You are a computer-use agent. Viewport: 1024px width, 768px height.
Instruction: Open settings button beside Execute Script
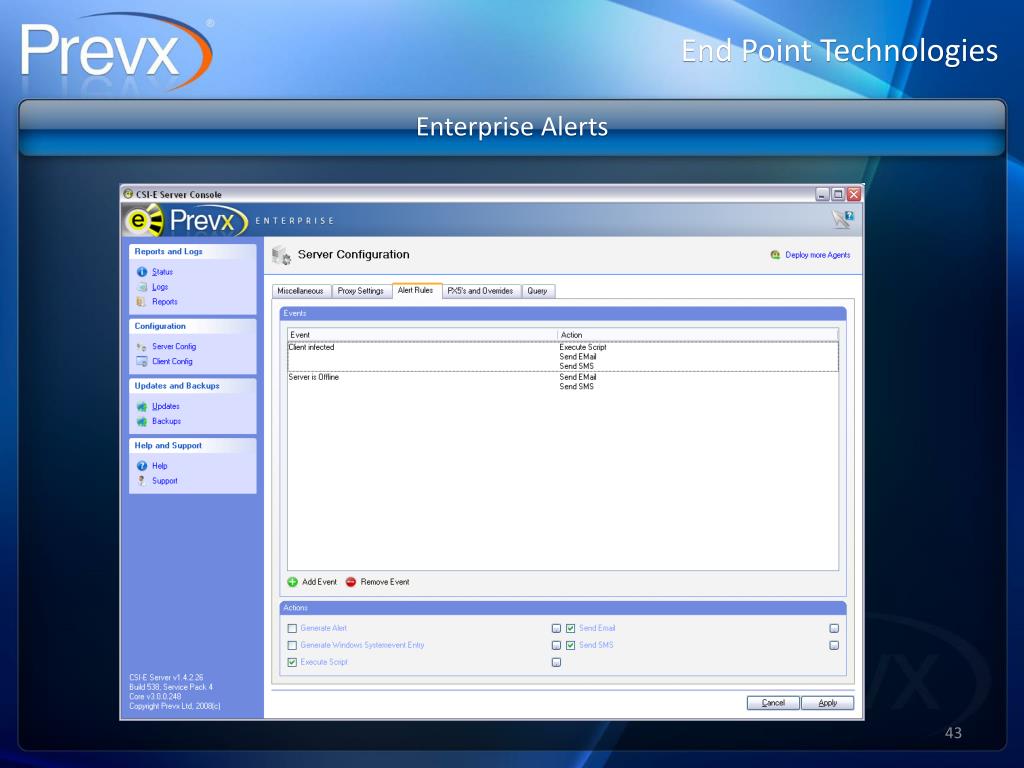[x=556, y=662]
